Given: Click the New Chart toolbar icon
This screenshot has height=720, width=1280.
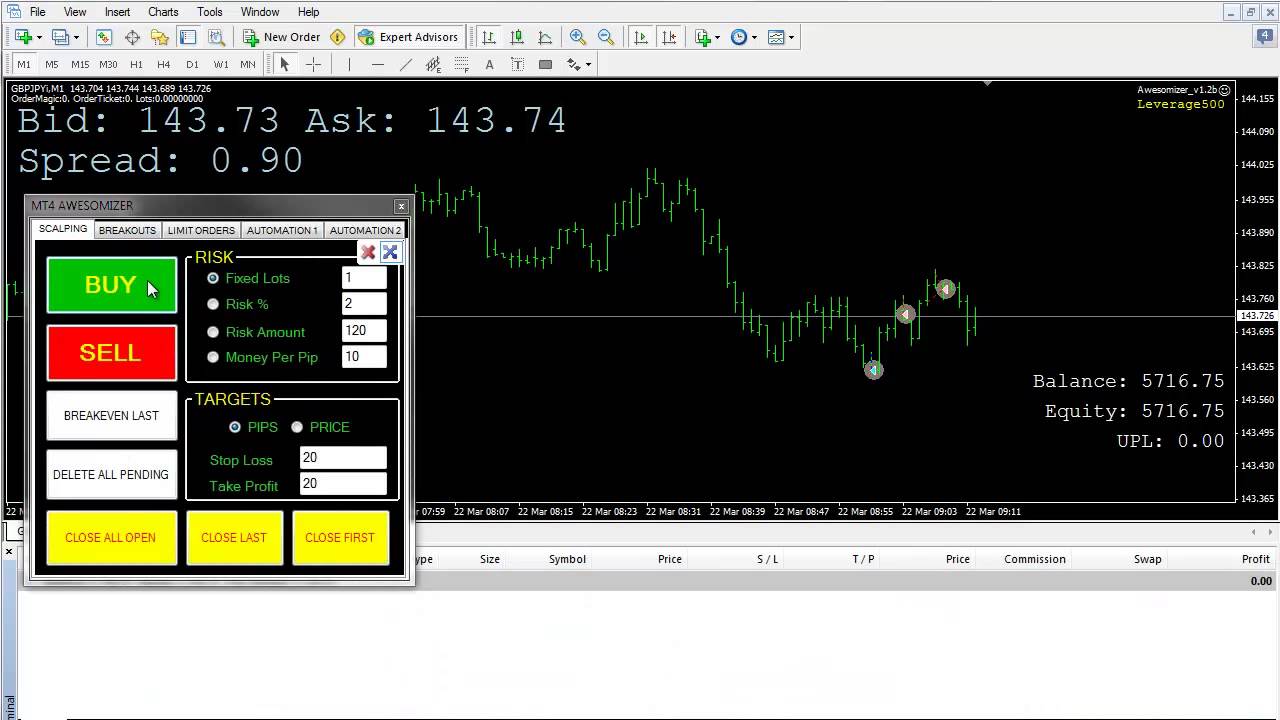Looking at the screenshot, I should click(23, 37).
